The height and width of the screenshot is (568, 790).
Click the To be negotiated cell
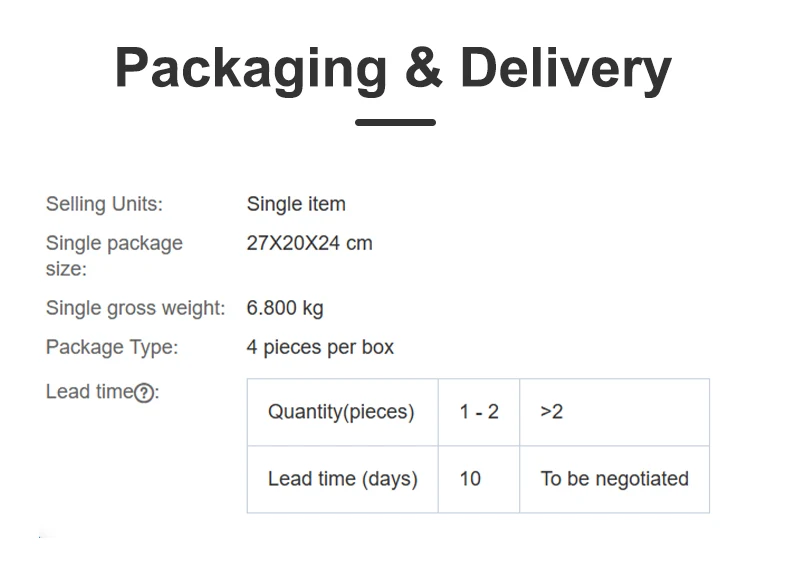(614, 479)
